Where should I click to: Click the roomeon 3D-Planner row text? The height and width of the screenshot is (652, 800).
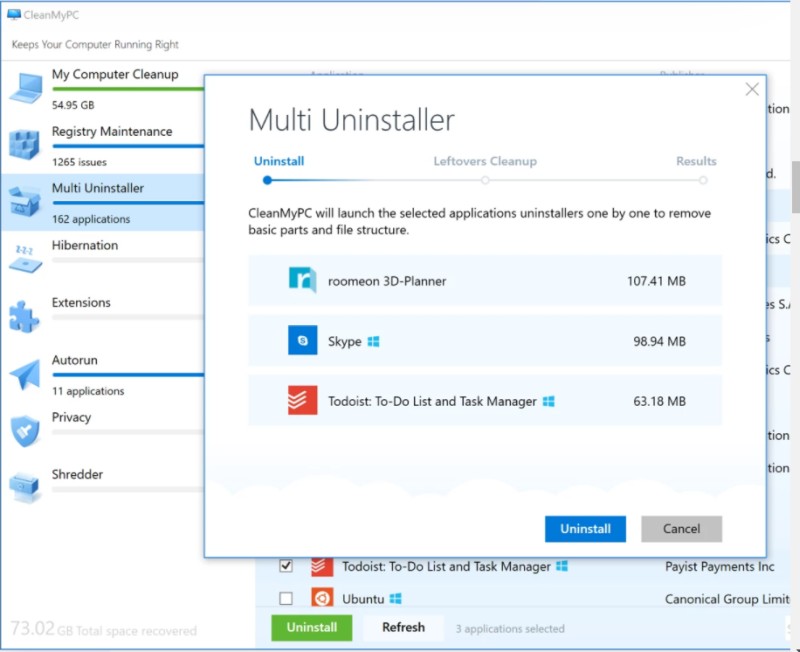click(387, 281)
